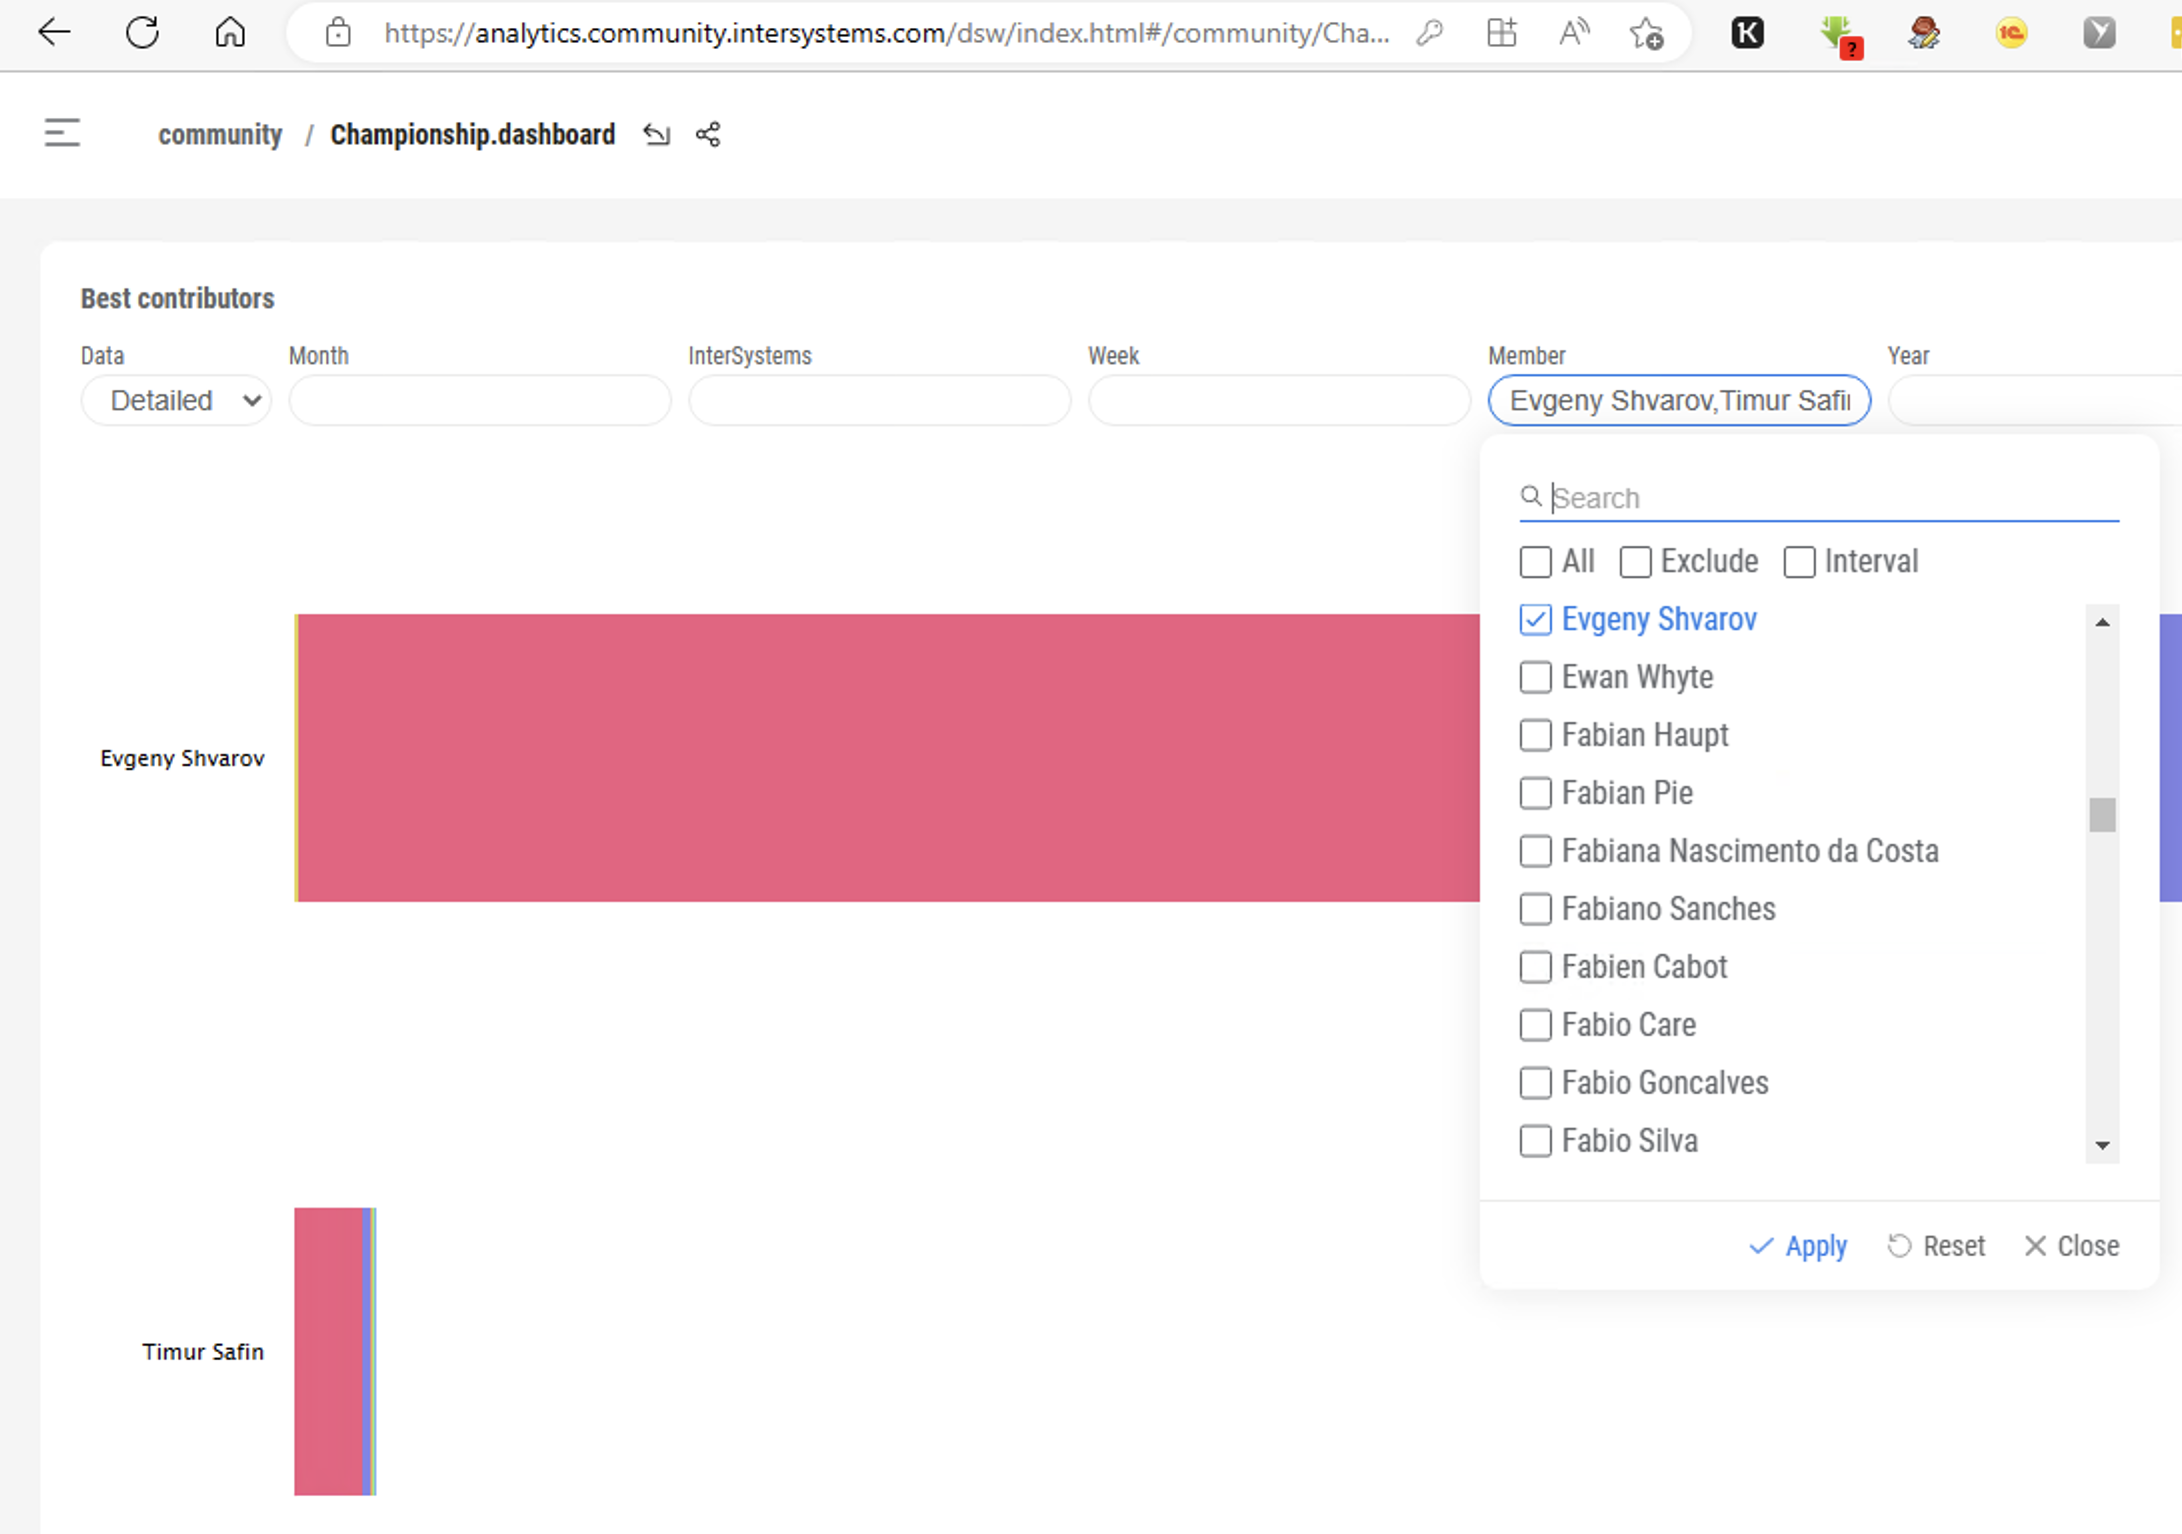Viewport: 2182px width, 1534px height.
Task: Click the dashboard back arrow icon
Action: [x=656, y=134]
